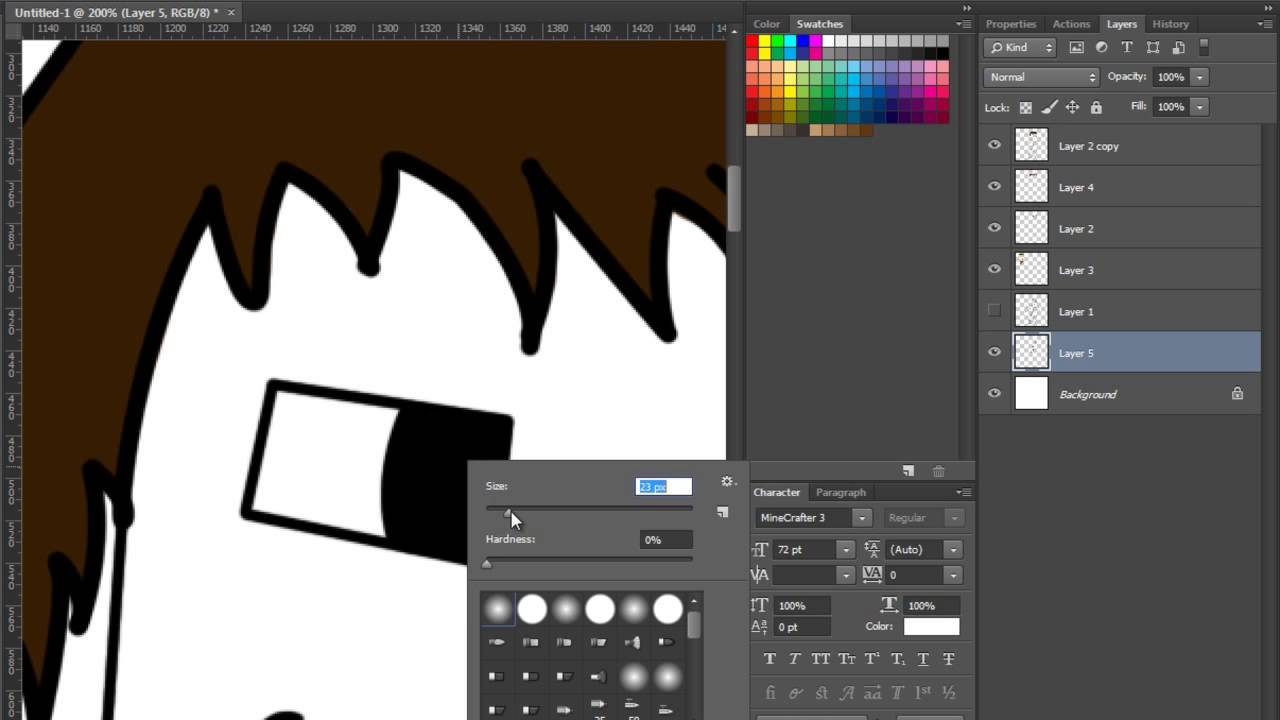Apply Faux Italic in Character panel
The width and height of the screenshot is (1280, 720).
click(795, 659)
